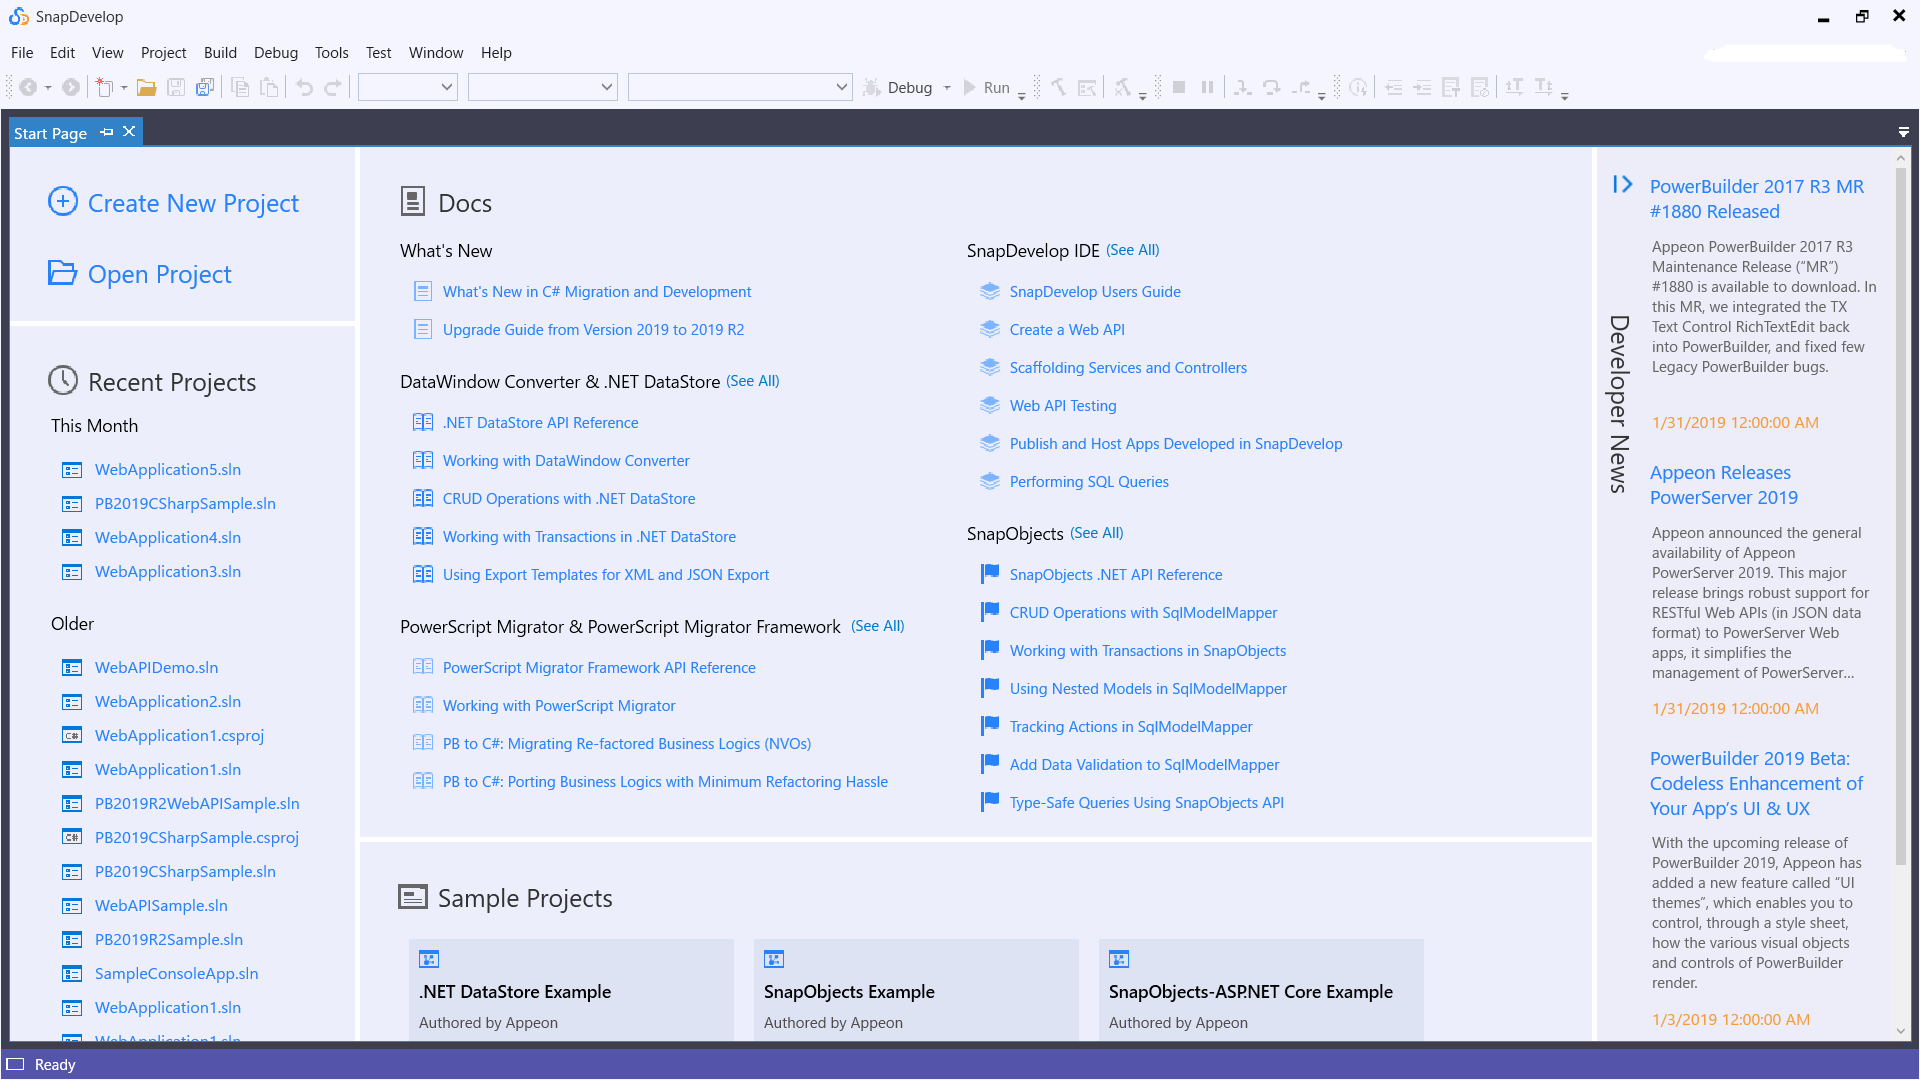This screenshot has width=1920, height=1080.
Task: Click the Redo arrow icon
Action: click(332, 87)
